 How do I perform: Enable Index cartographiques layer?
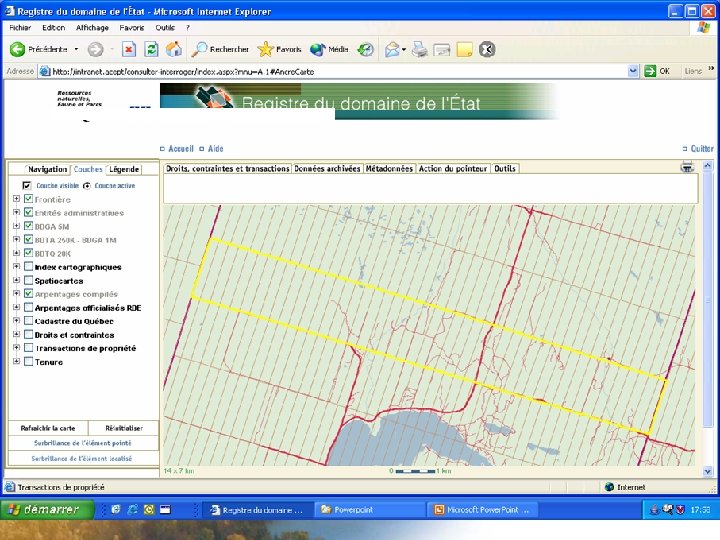[x=28, y=266]
